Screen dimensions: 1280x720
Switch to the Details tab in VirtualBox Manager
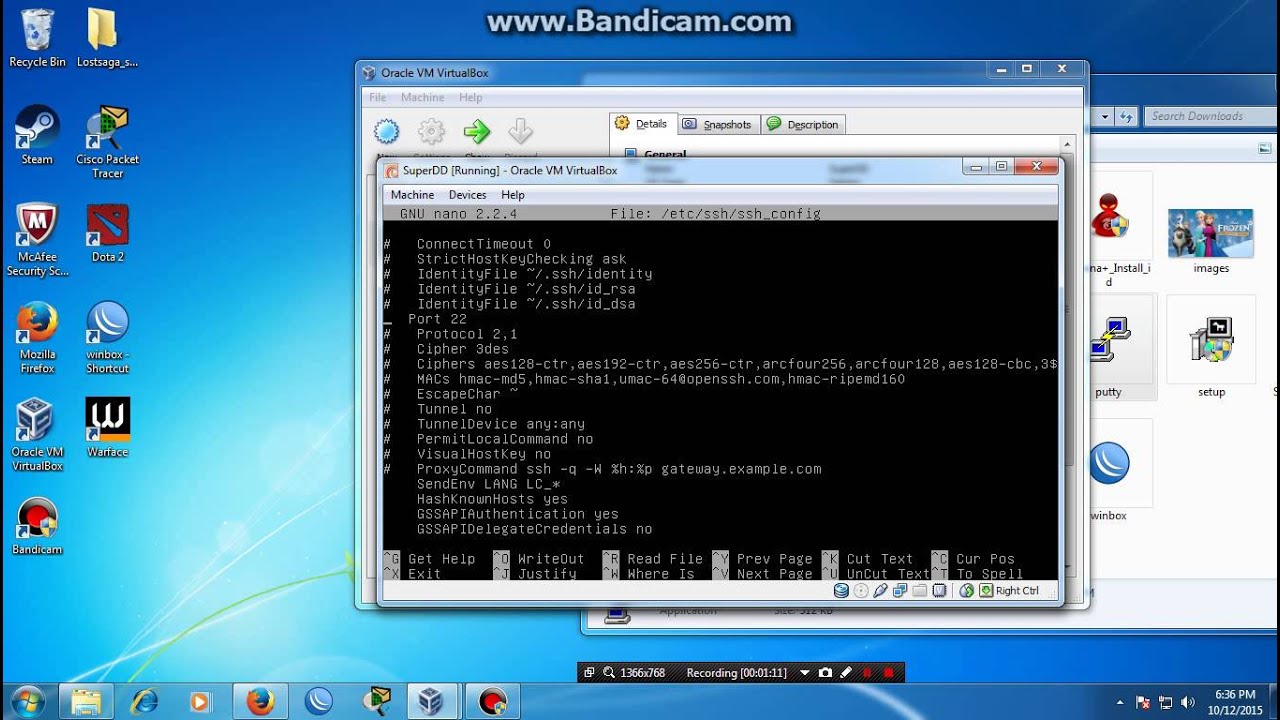coord(642,124)
